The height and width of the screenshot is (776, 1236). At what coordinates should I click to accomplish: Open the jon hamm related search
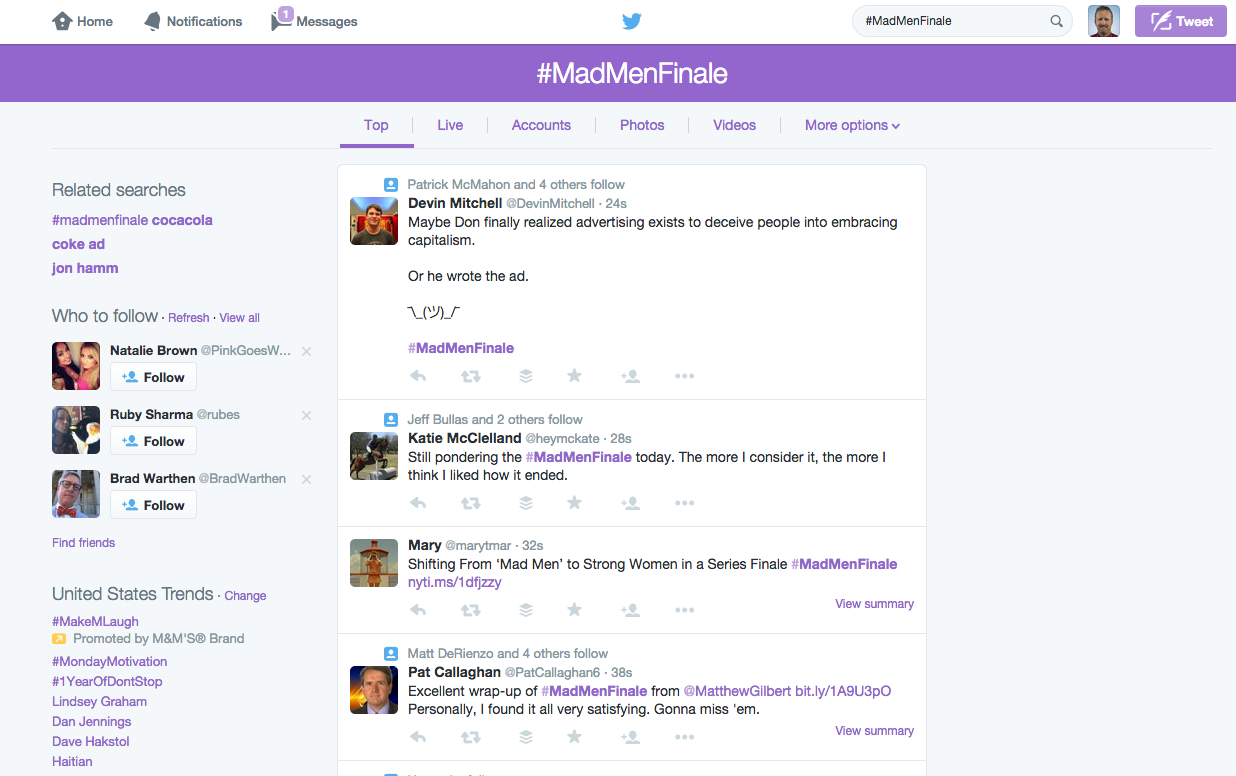85,268
